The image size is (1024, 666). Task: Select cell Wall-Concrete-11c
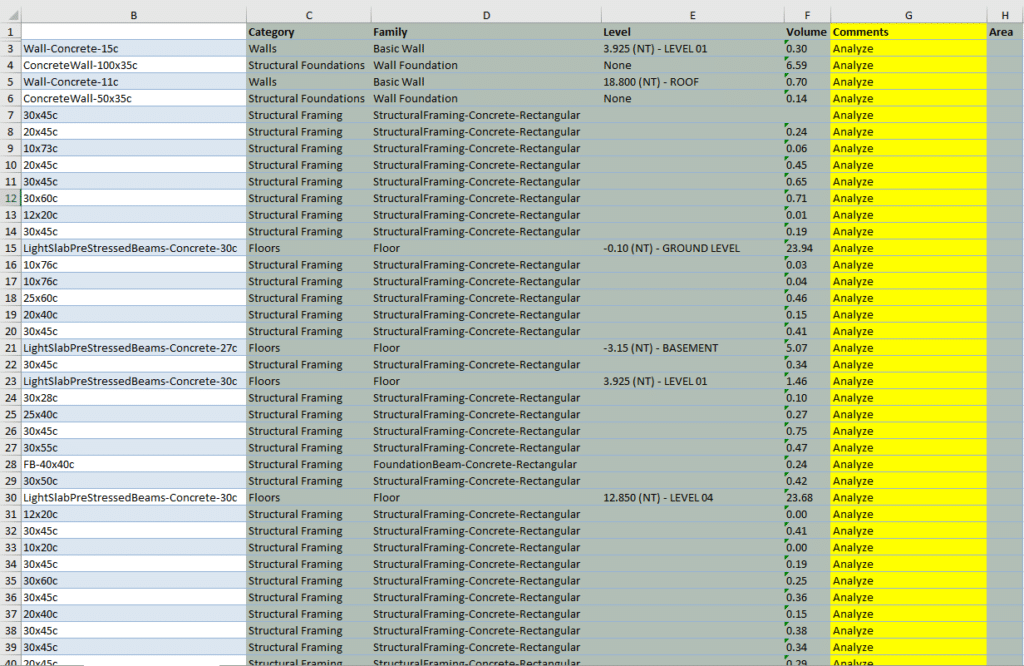134,82
